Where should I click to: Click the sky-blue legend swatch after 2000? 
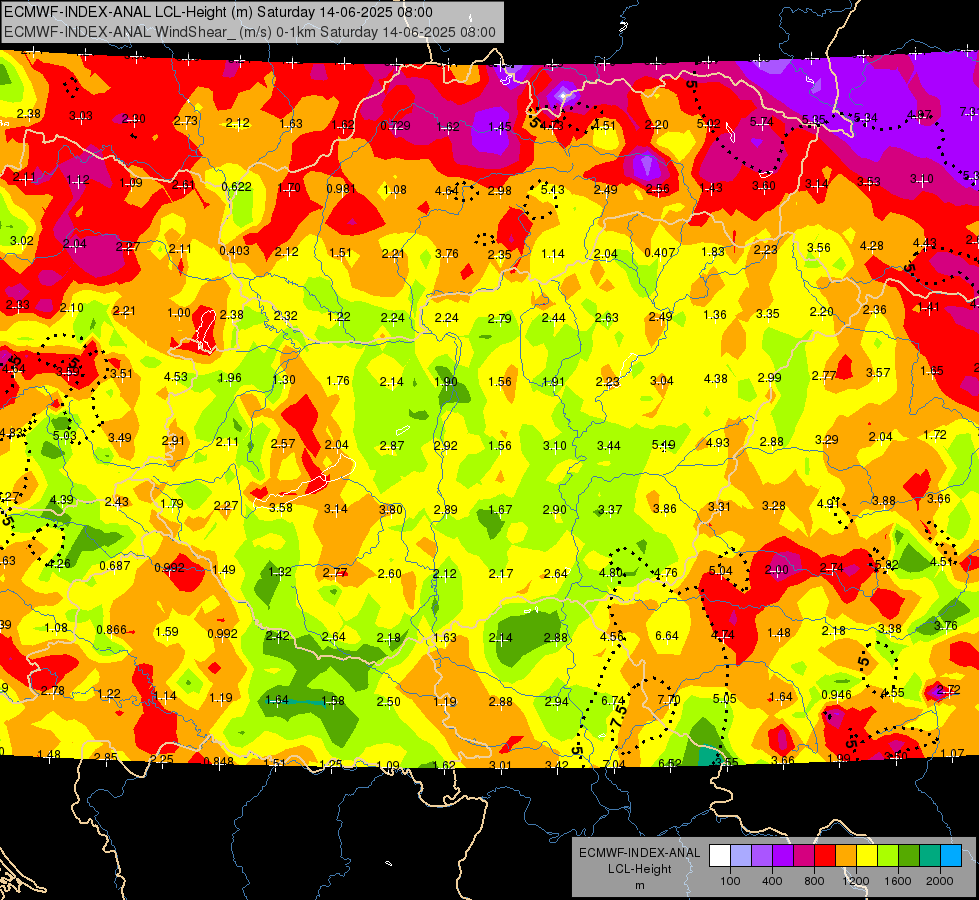coord(951,856)
